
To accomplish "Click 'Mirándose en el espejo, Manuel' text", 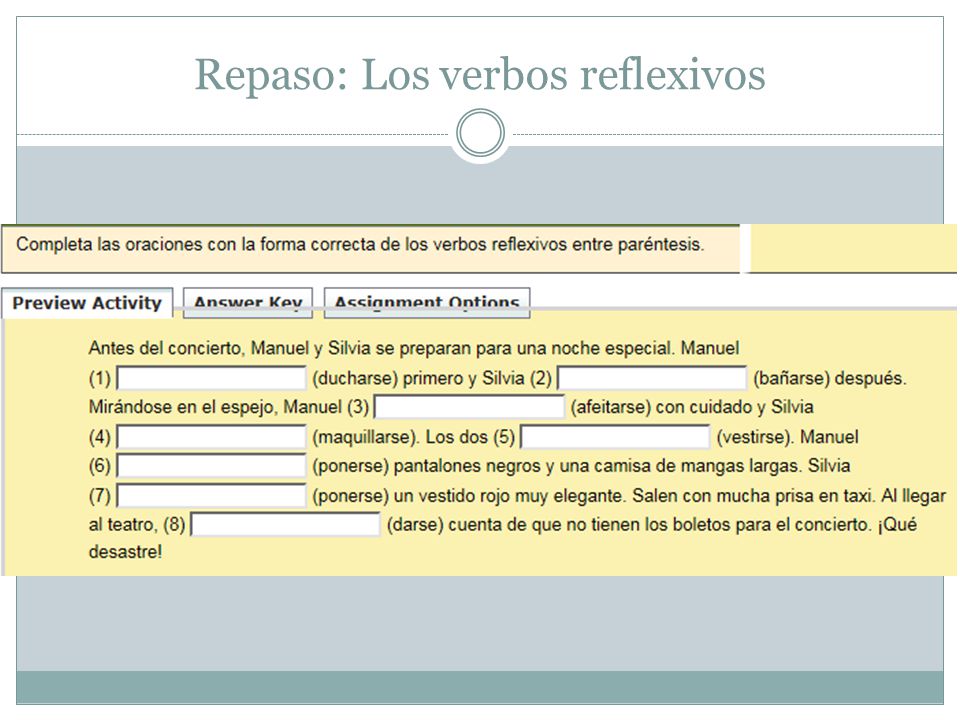I will tap(216, 407).
